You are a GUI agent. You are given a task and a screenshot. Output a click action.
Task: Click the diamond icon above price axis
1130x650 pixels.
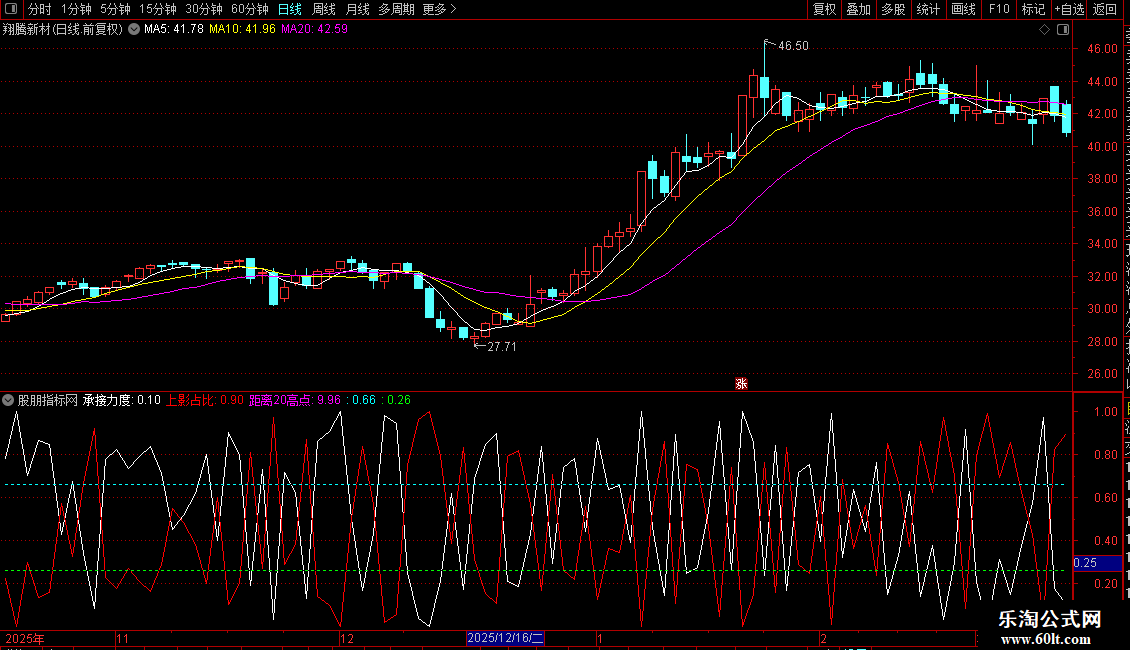(1044, 30)
